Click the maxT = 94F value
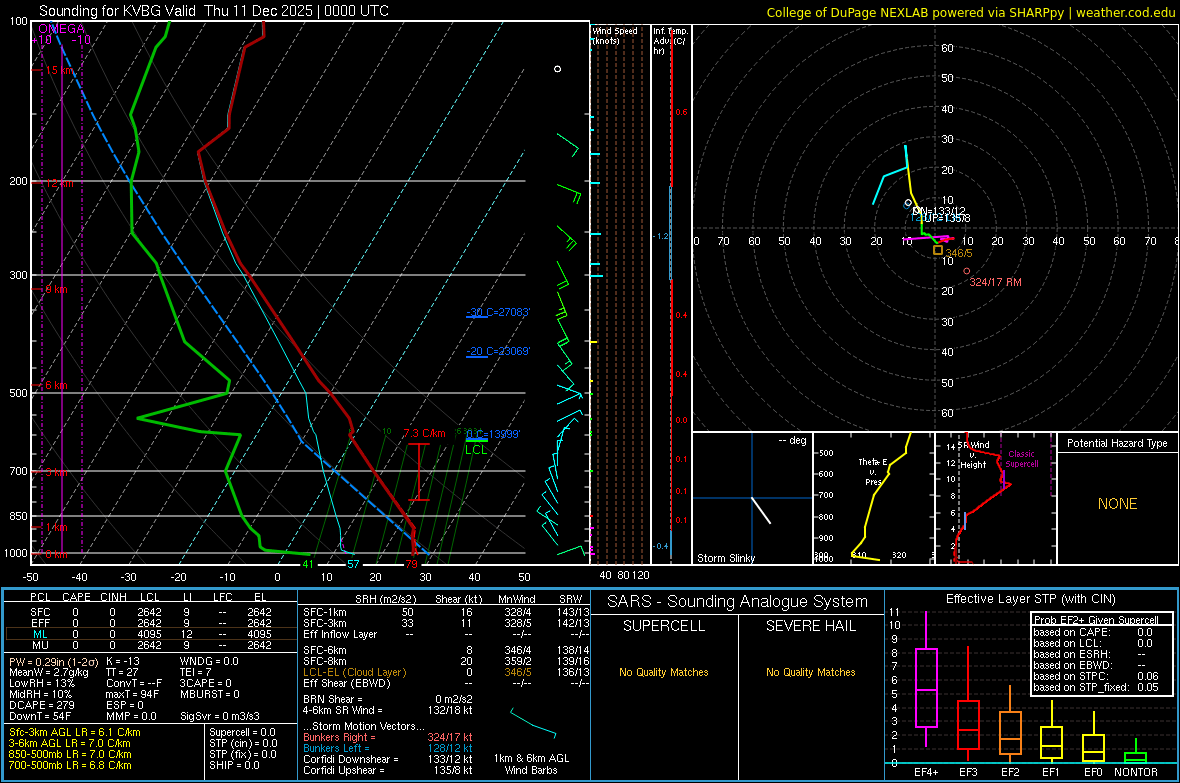This screenshot has height=783, width=1180. [132, 694]
